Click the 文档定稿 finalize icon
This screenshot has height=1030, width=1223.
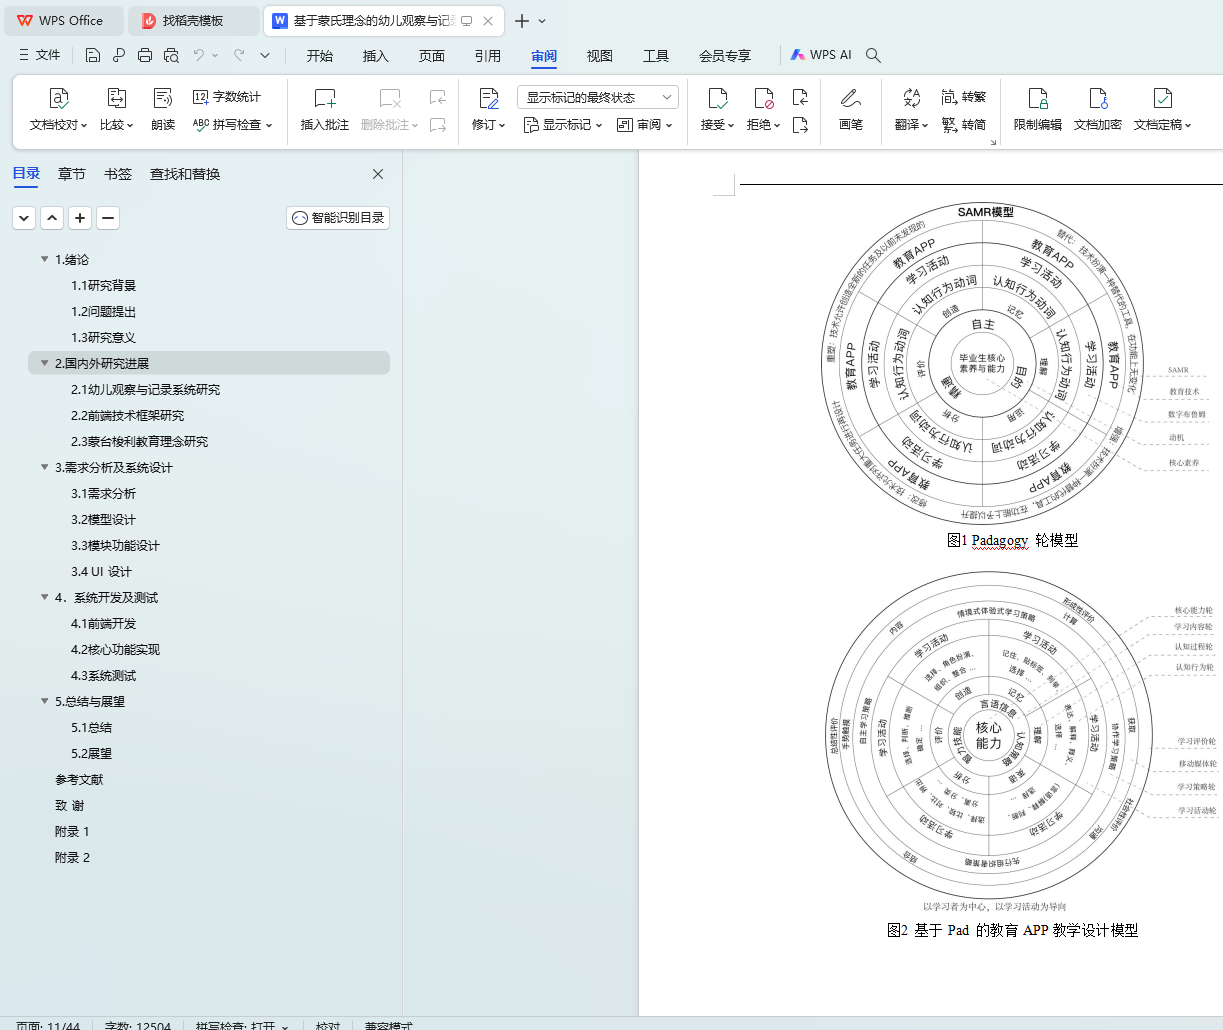point(1163,98)
